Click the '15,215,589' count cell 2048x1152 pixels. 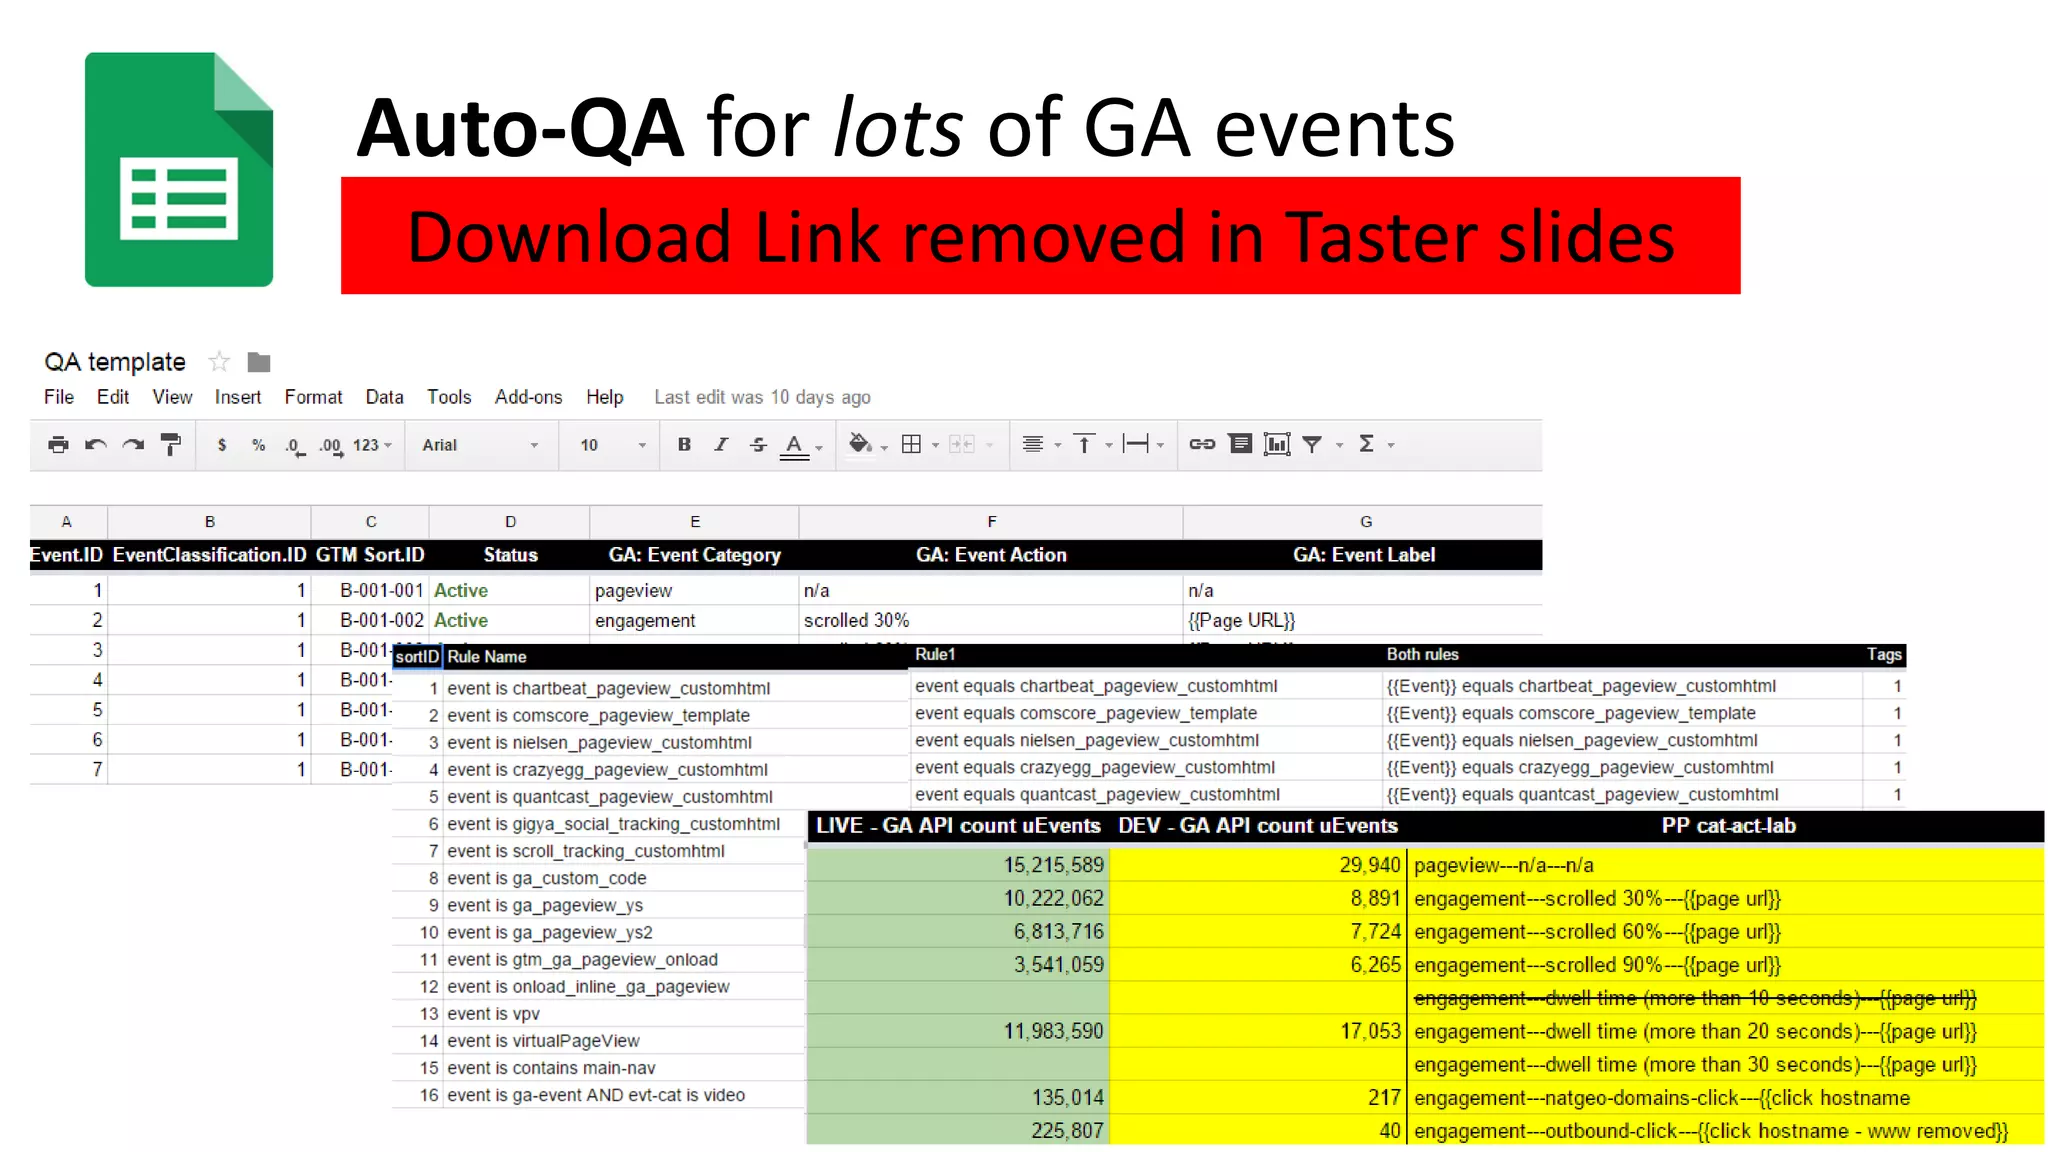[958, 865]
